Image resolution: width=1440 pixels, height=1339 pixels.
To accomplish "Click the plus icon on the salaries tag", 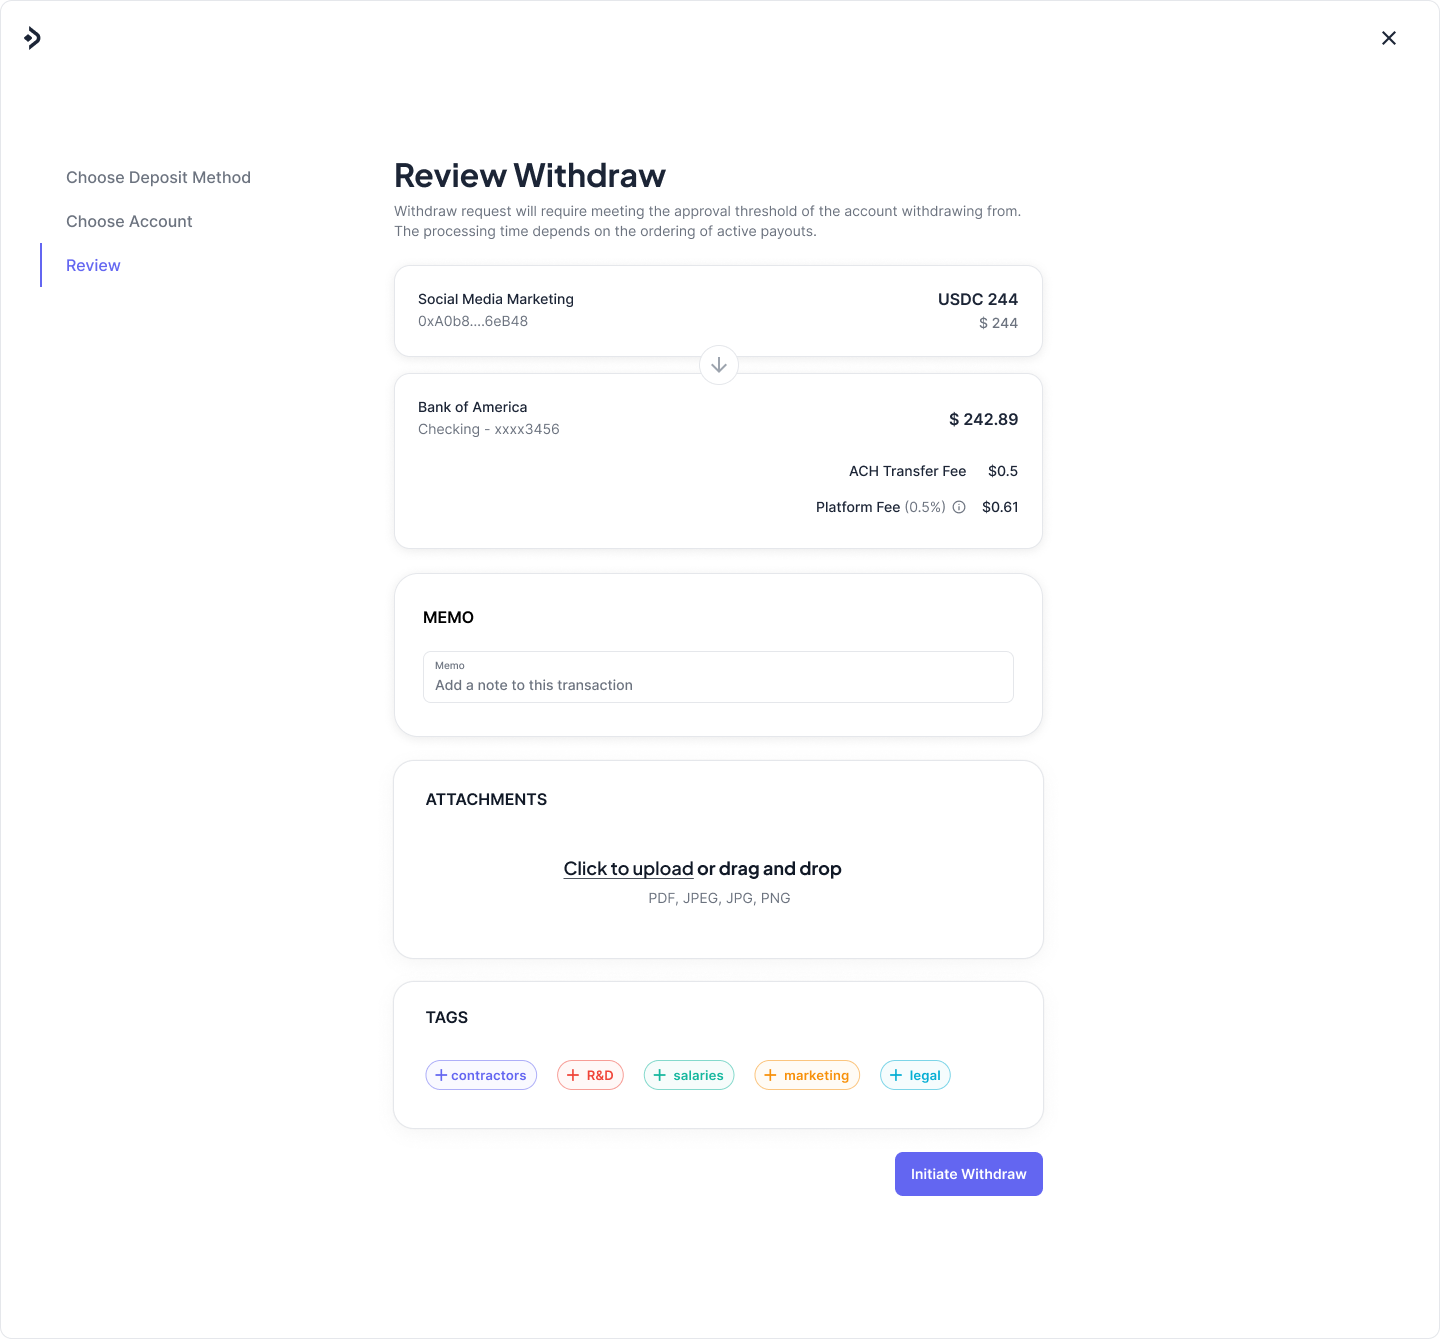I will (x=660, y=1075).
